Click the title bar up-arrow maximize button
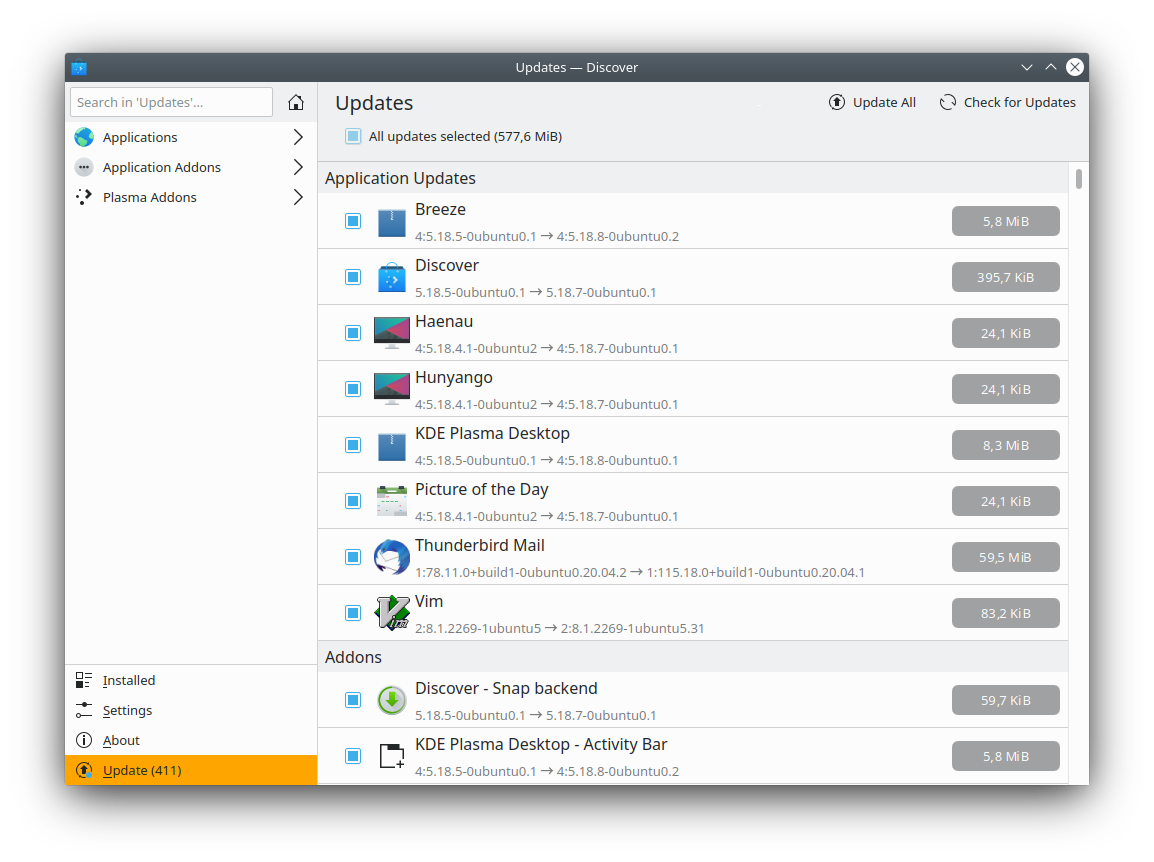 point(1051,67)
